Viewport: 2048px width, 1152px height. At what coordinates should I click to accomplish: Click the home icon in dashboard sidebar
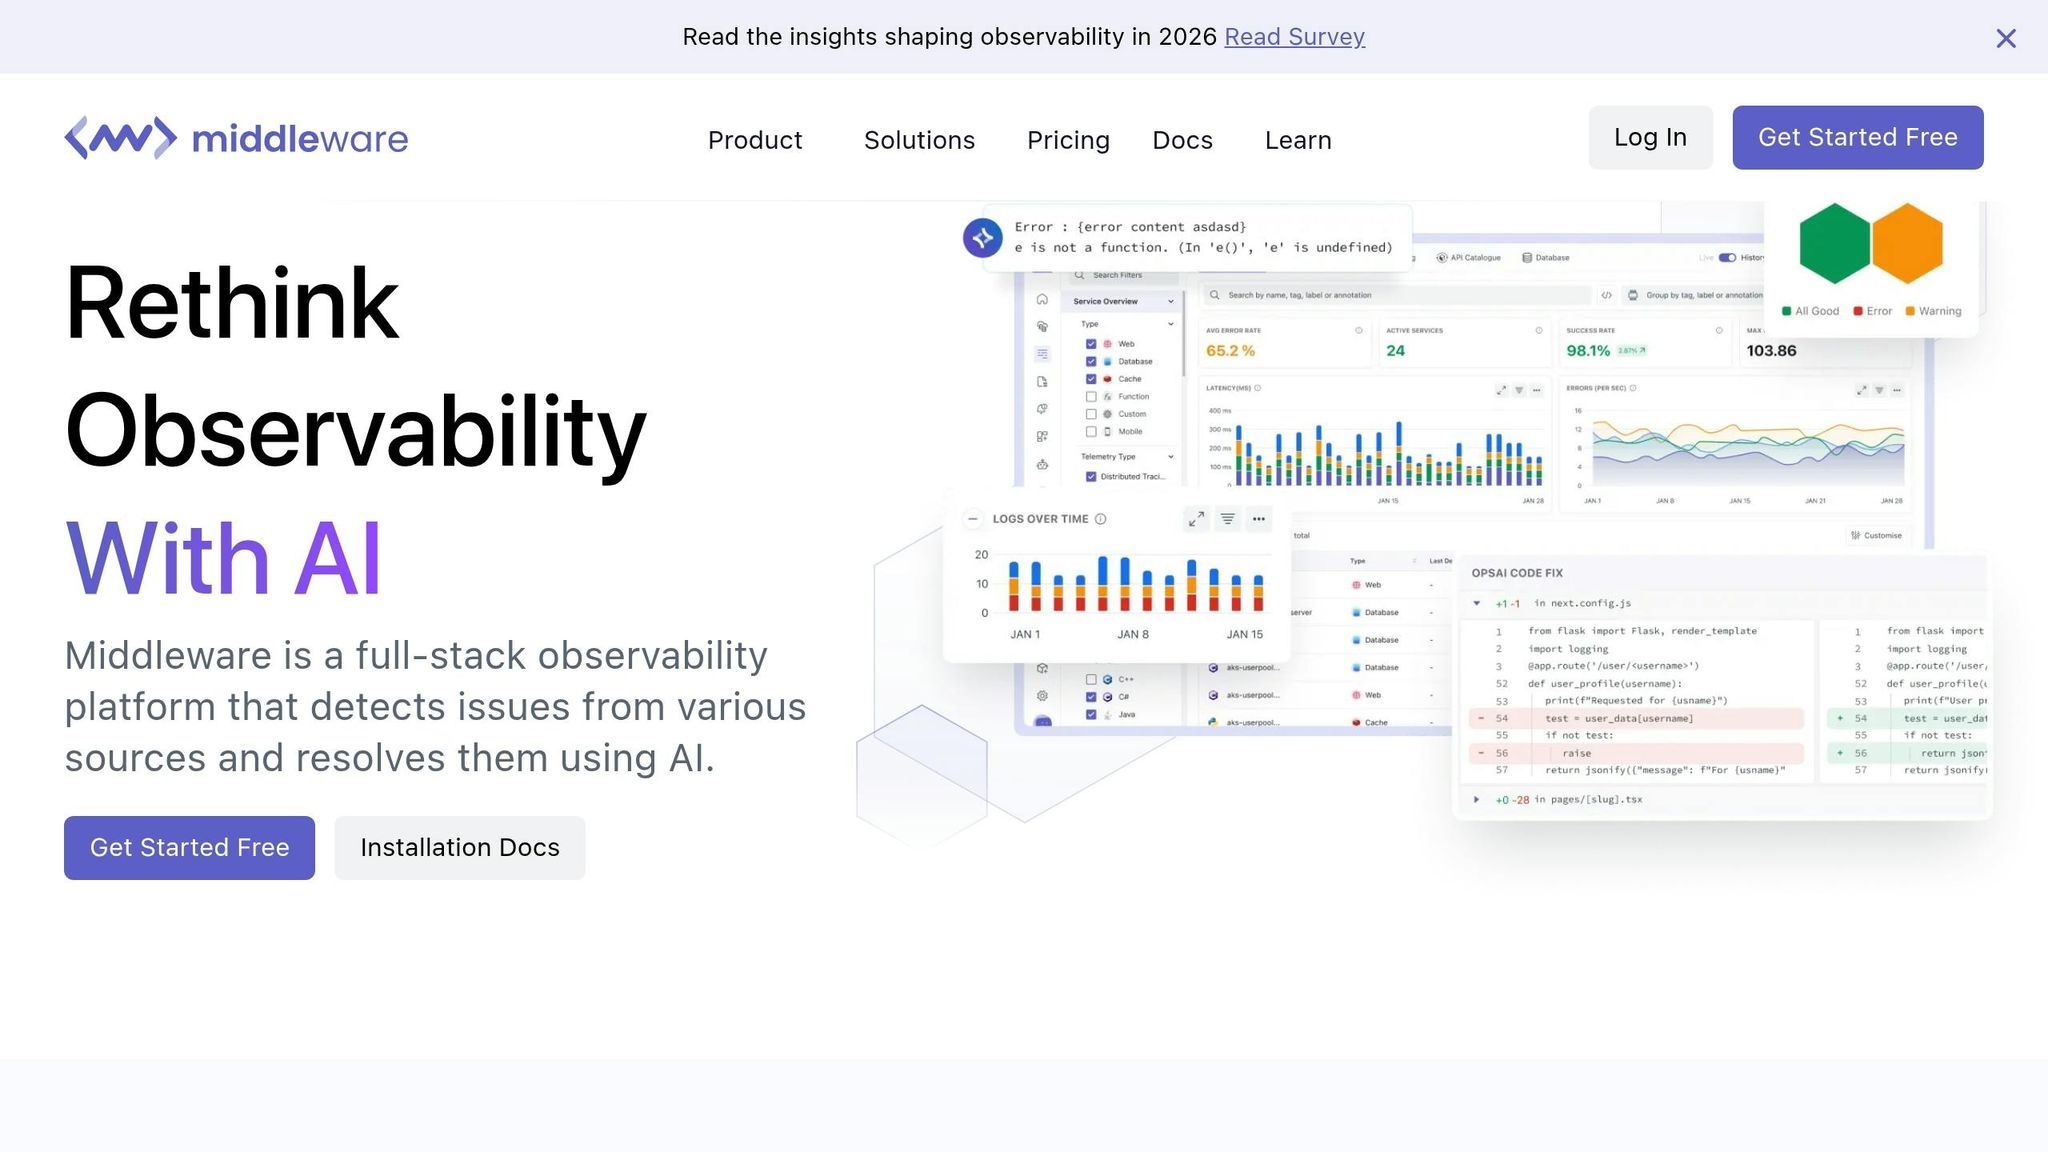[1042, 300]
